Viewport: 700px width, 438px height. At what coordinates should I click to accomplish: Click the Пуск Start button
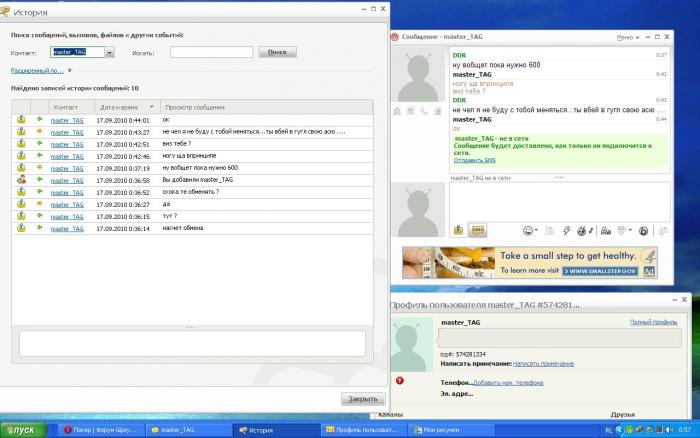coord(23,430)
